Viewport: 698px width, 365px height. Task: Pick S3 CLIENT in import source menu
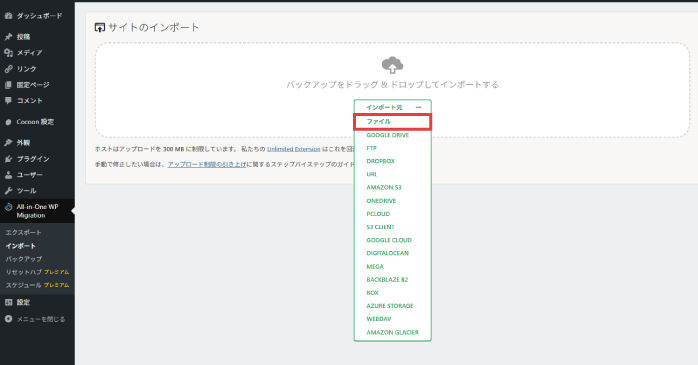[x=380, y=227]
